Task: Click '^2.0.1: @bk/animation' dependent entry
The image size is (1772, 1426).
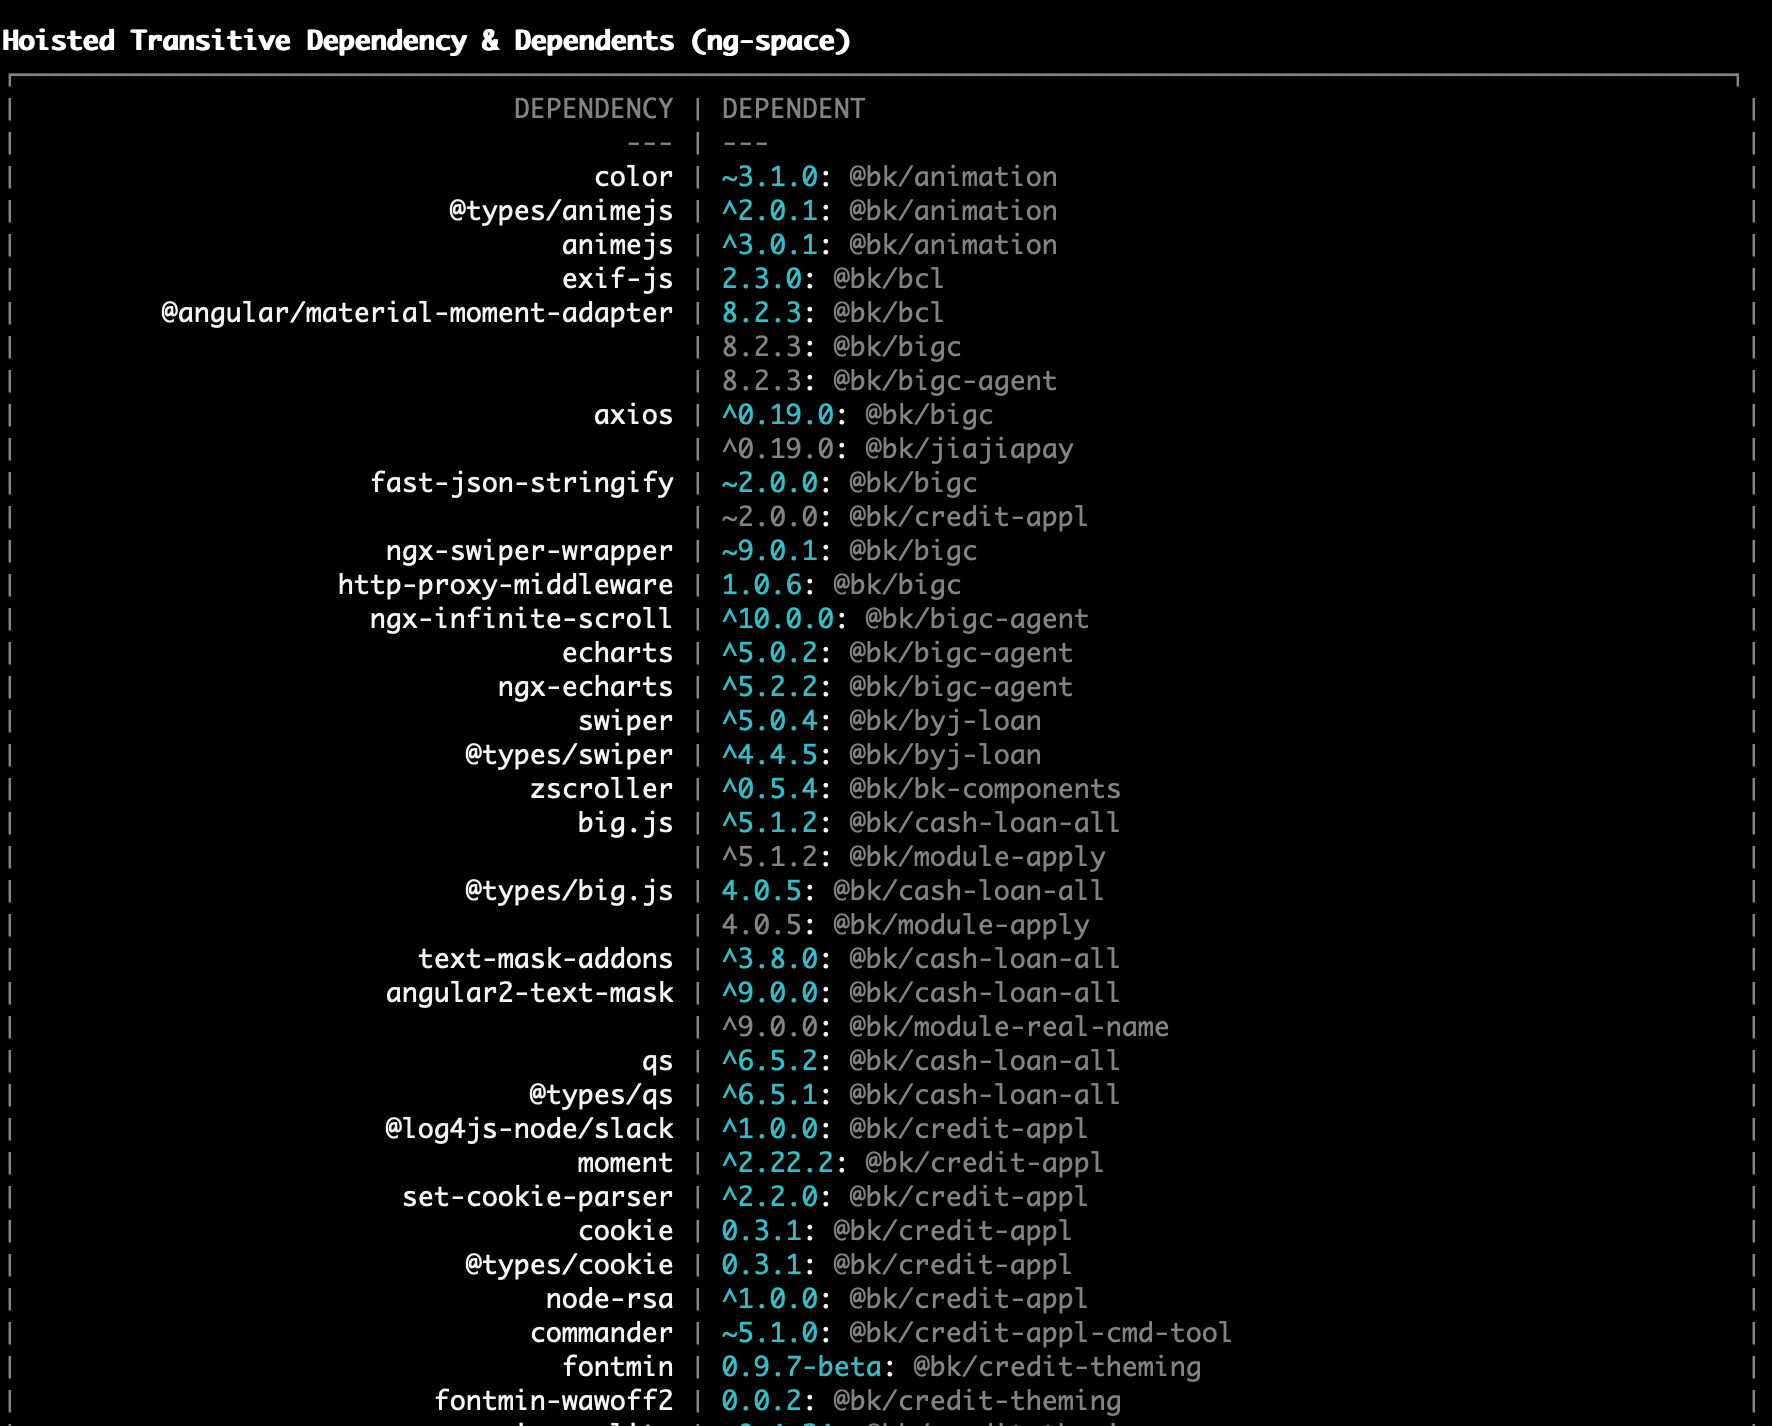Action: click(x=889, y=211)
